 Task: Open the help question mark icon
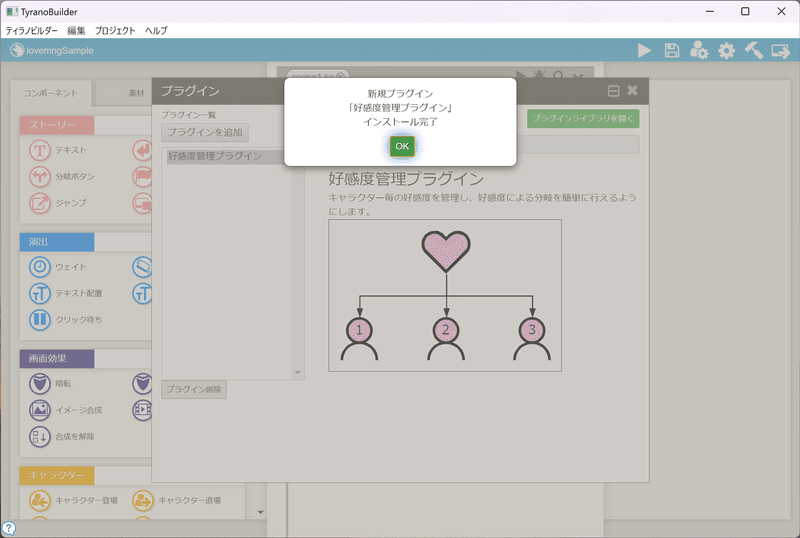8,529
